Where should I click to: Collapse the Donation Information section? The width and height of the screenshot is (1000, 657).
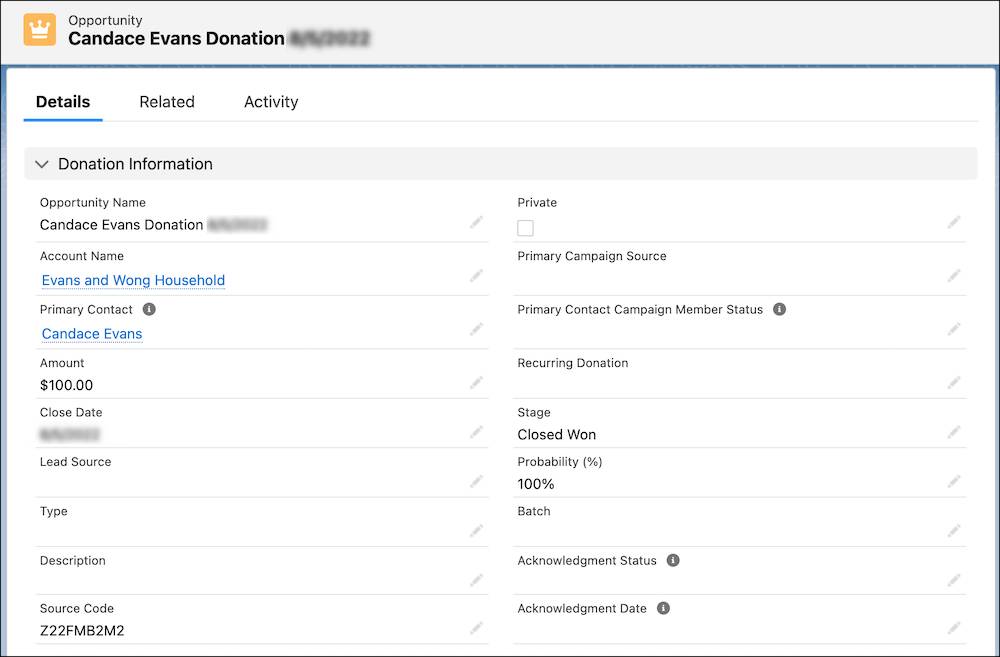pos(42,163)
